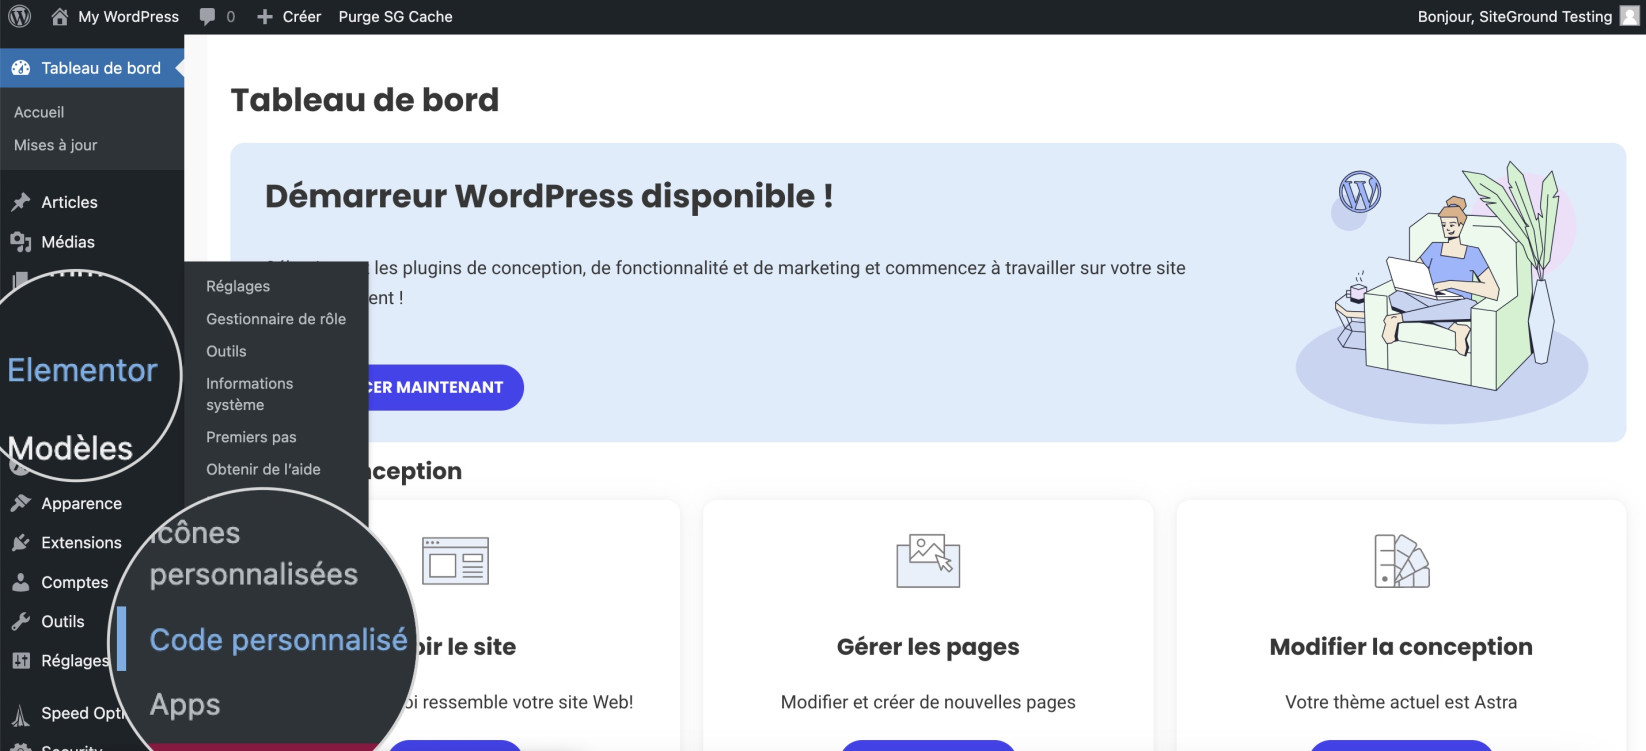Open the comments bubble icon
The width and height of the screenshot is (1646, 751).
pyautogui.click(x=207, y=17)
